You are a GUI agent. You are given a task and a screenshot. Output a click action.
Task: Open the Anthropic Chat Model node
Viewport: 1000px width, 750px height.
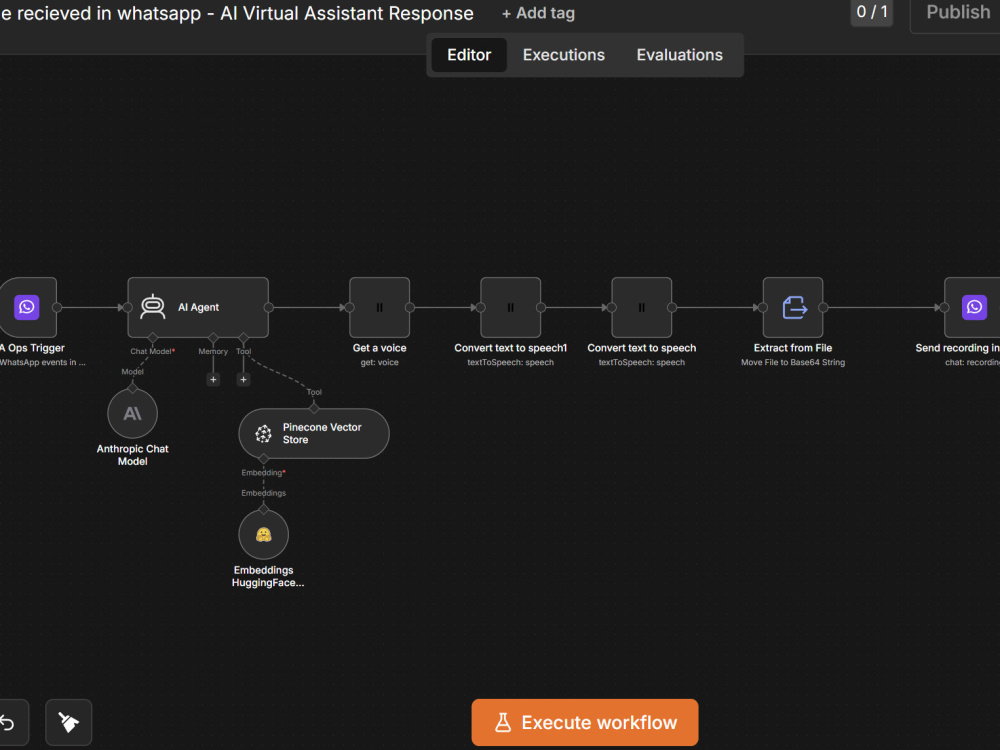pos(133,414)
